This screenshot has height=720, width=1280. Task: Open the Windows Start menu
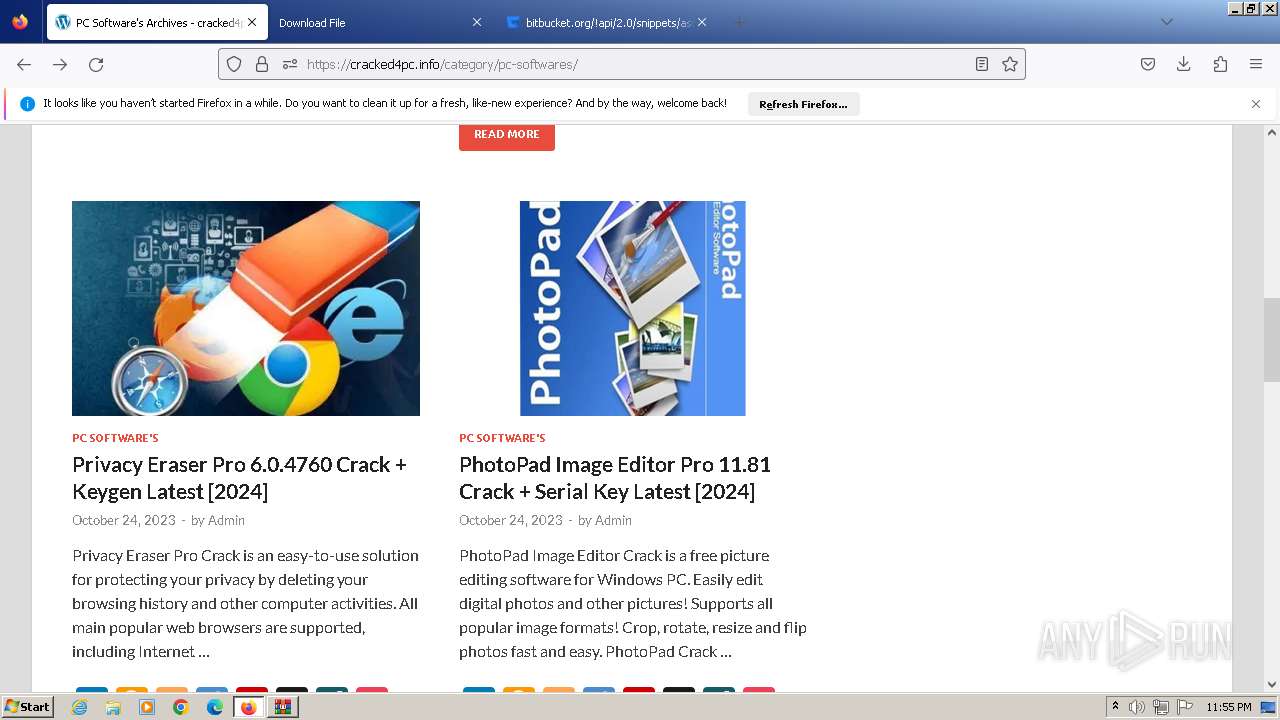tap(28, 707)
